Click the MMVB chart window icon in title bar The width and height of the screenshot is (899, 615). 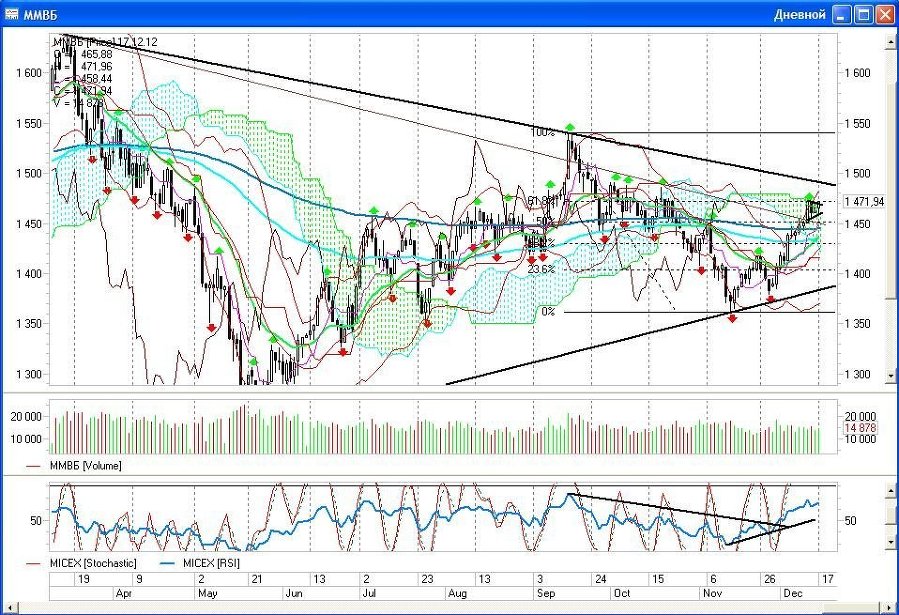click(11, 14)
